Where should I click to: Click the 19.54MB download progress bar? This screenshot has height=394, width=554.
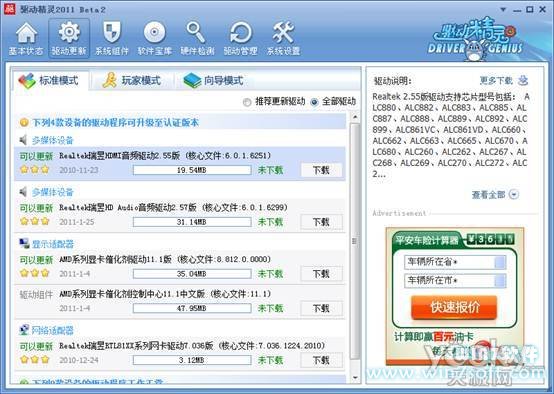click(192, 170)
